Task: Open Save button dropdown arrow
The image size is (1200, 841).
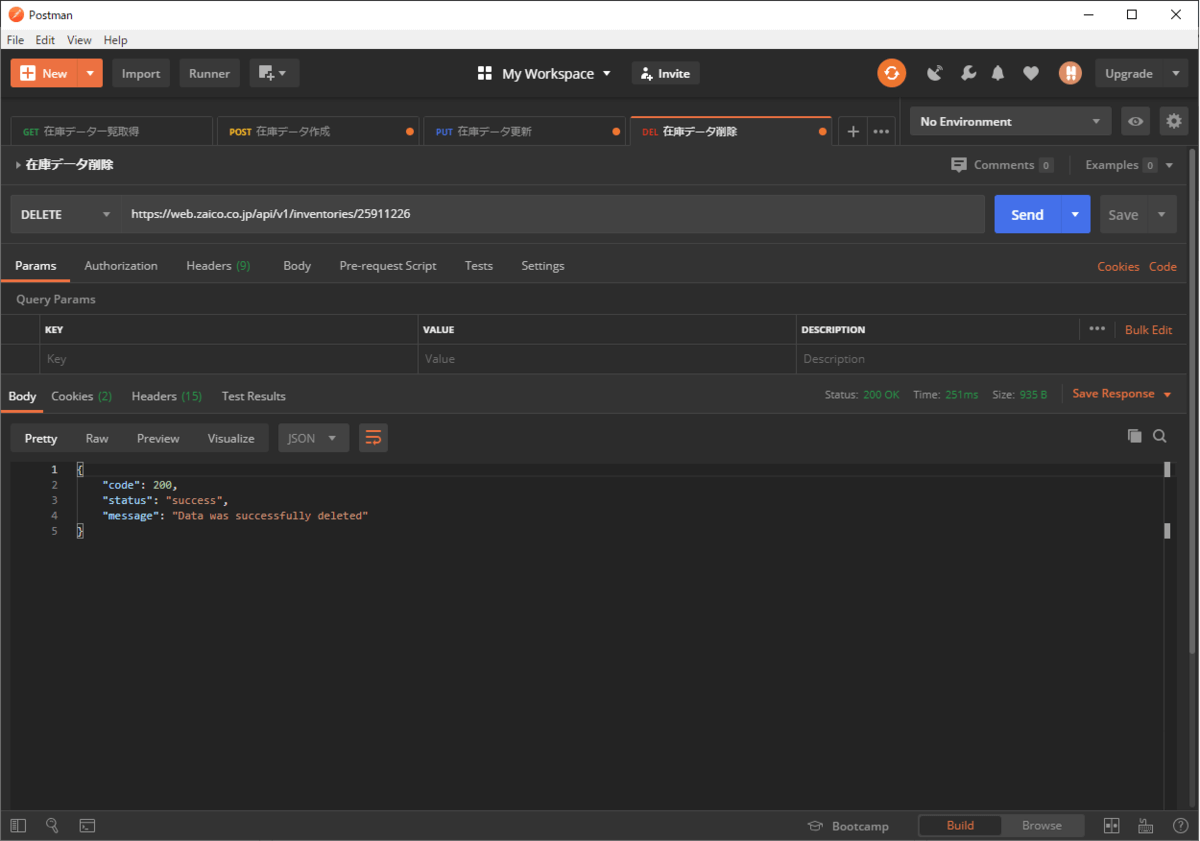Action: coord(1161,214)
